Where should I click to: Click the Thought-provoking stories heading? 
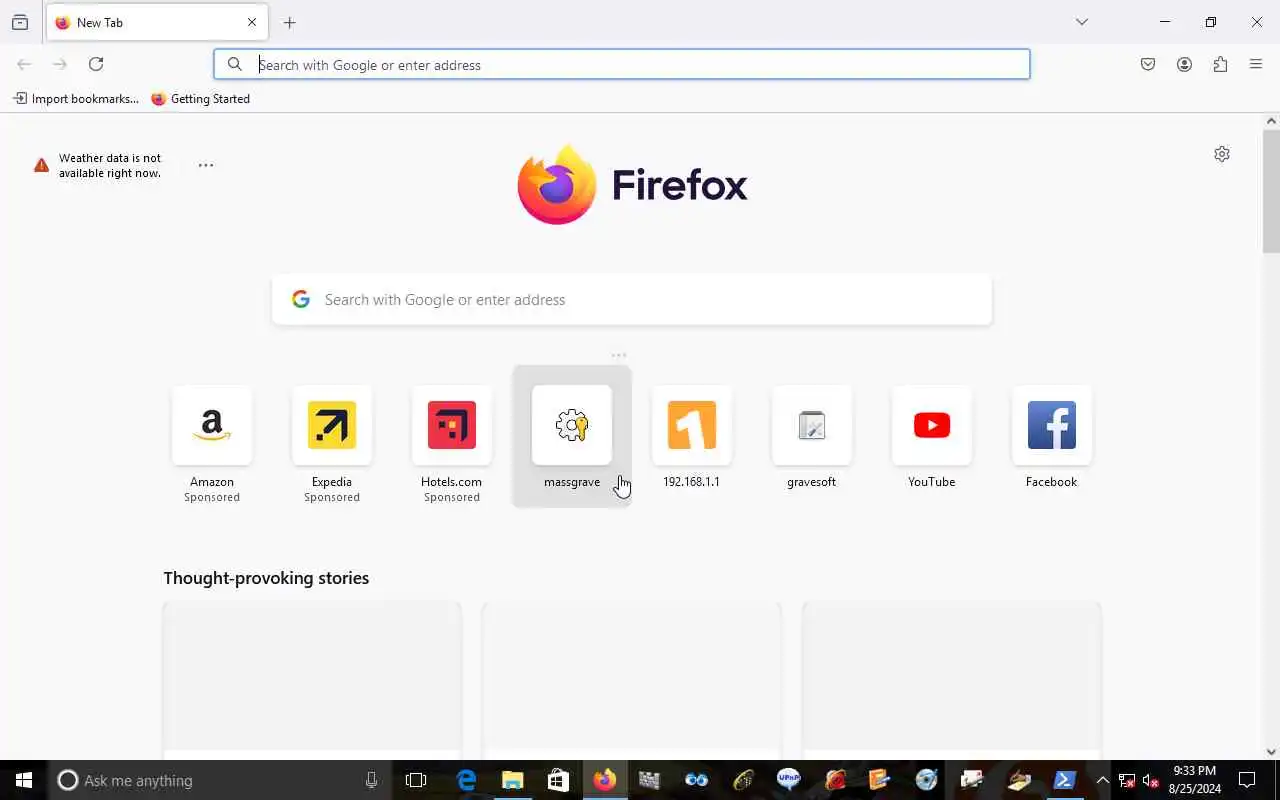[x=266, y=578]
